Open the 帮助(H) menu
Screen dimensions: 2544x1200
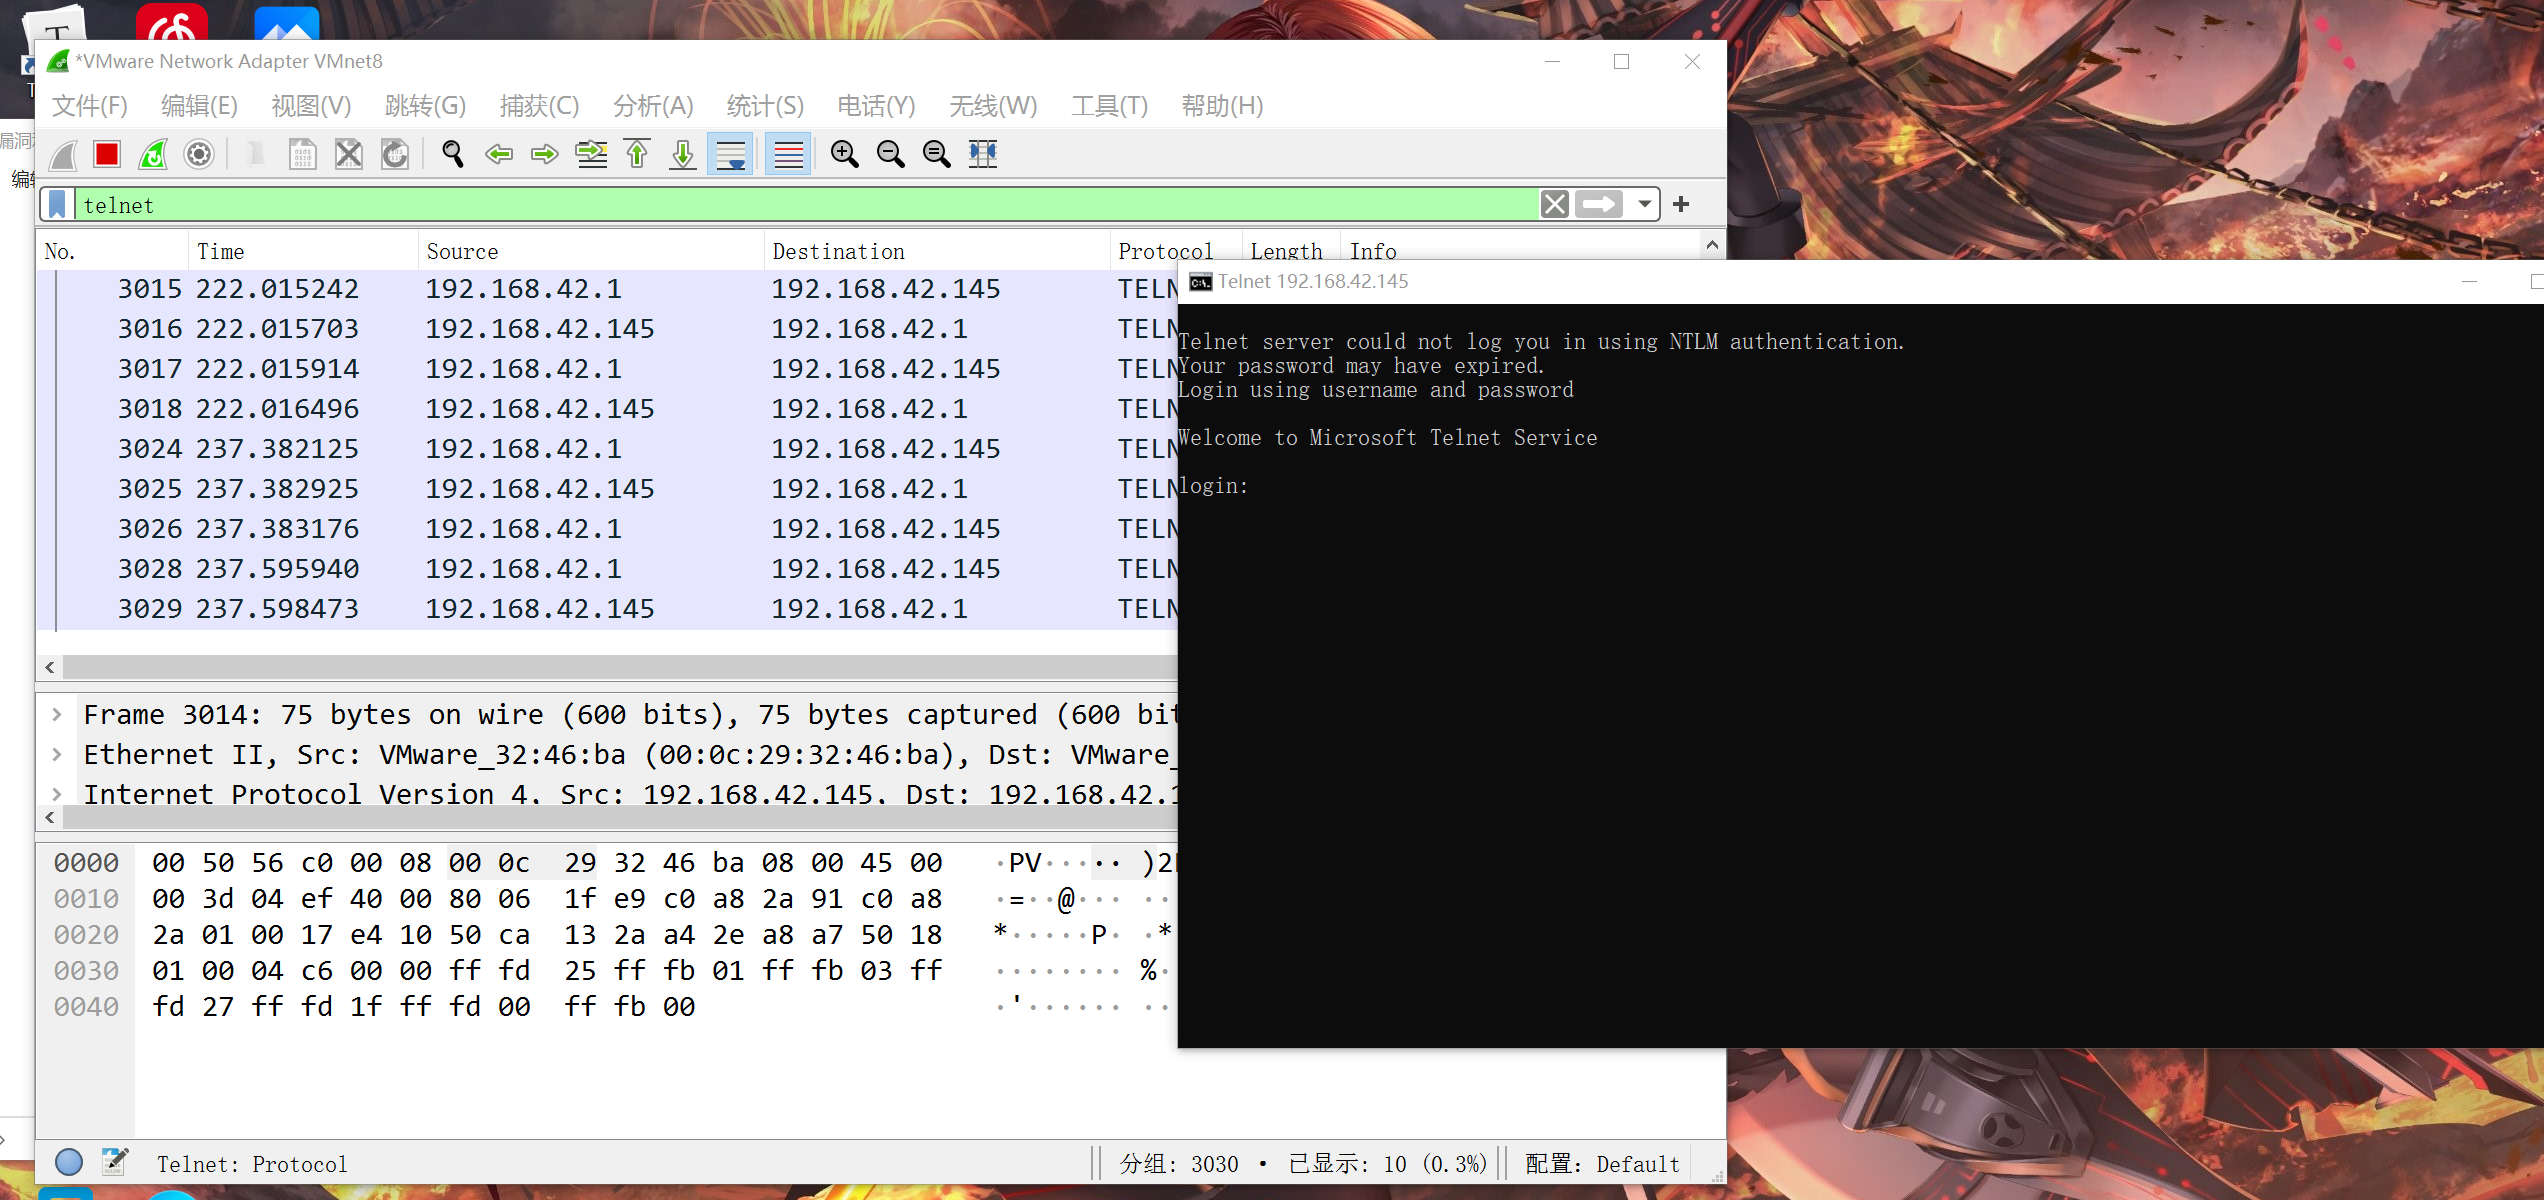1222,106
